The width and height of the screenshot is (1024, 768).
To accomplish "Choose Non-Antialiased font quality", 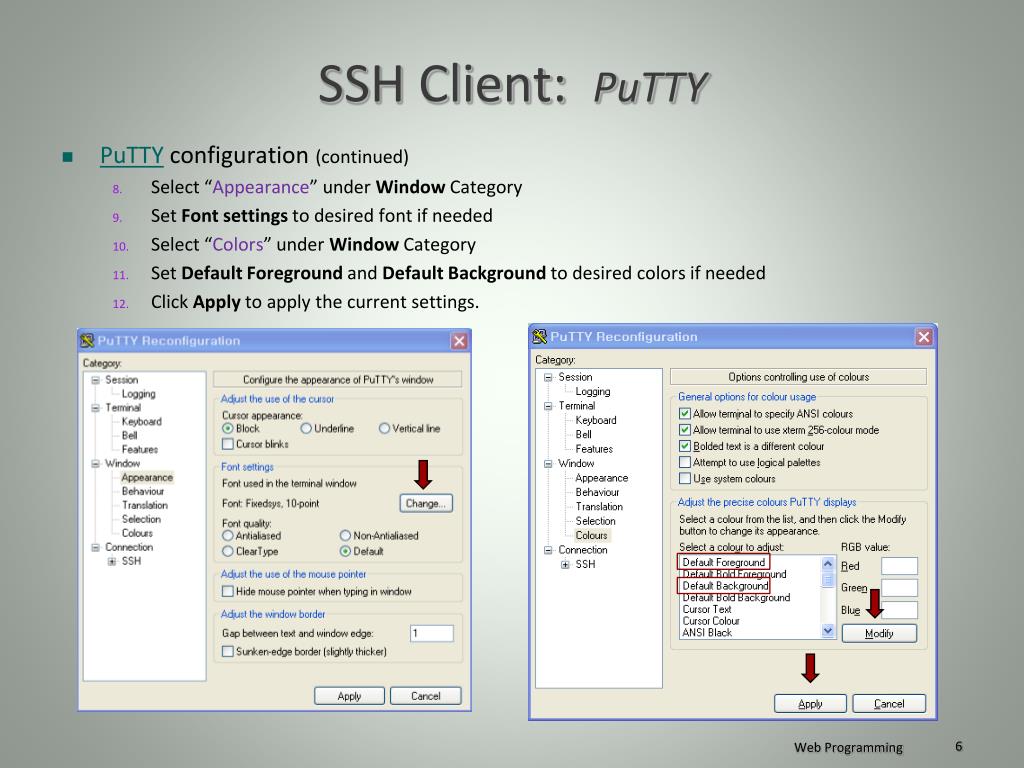I will (x=345, y=536).
